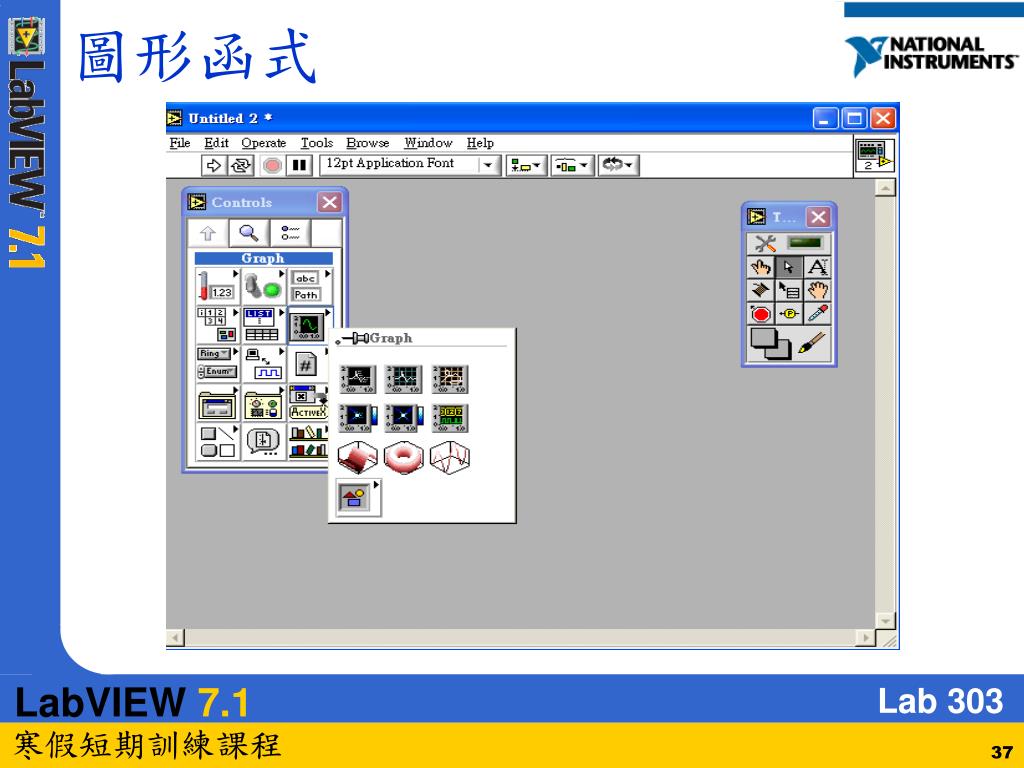Image resolution: width=1024 pixels, height=768 pixels.
Task: Open the Array & Cluster subpalette
Action: [x=217, y=325]
